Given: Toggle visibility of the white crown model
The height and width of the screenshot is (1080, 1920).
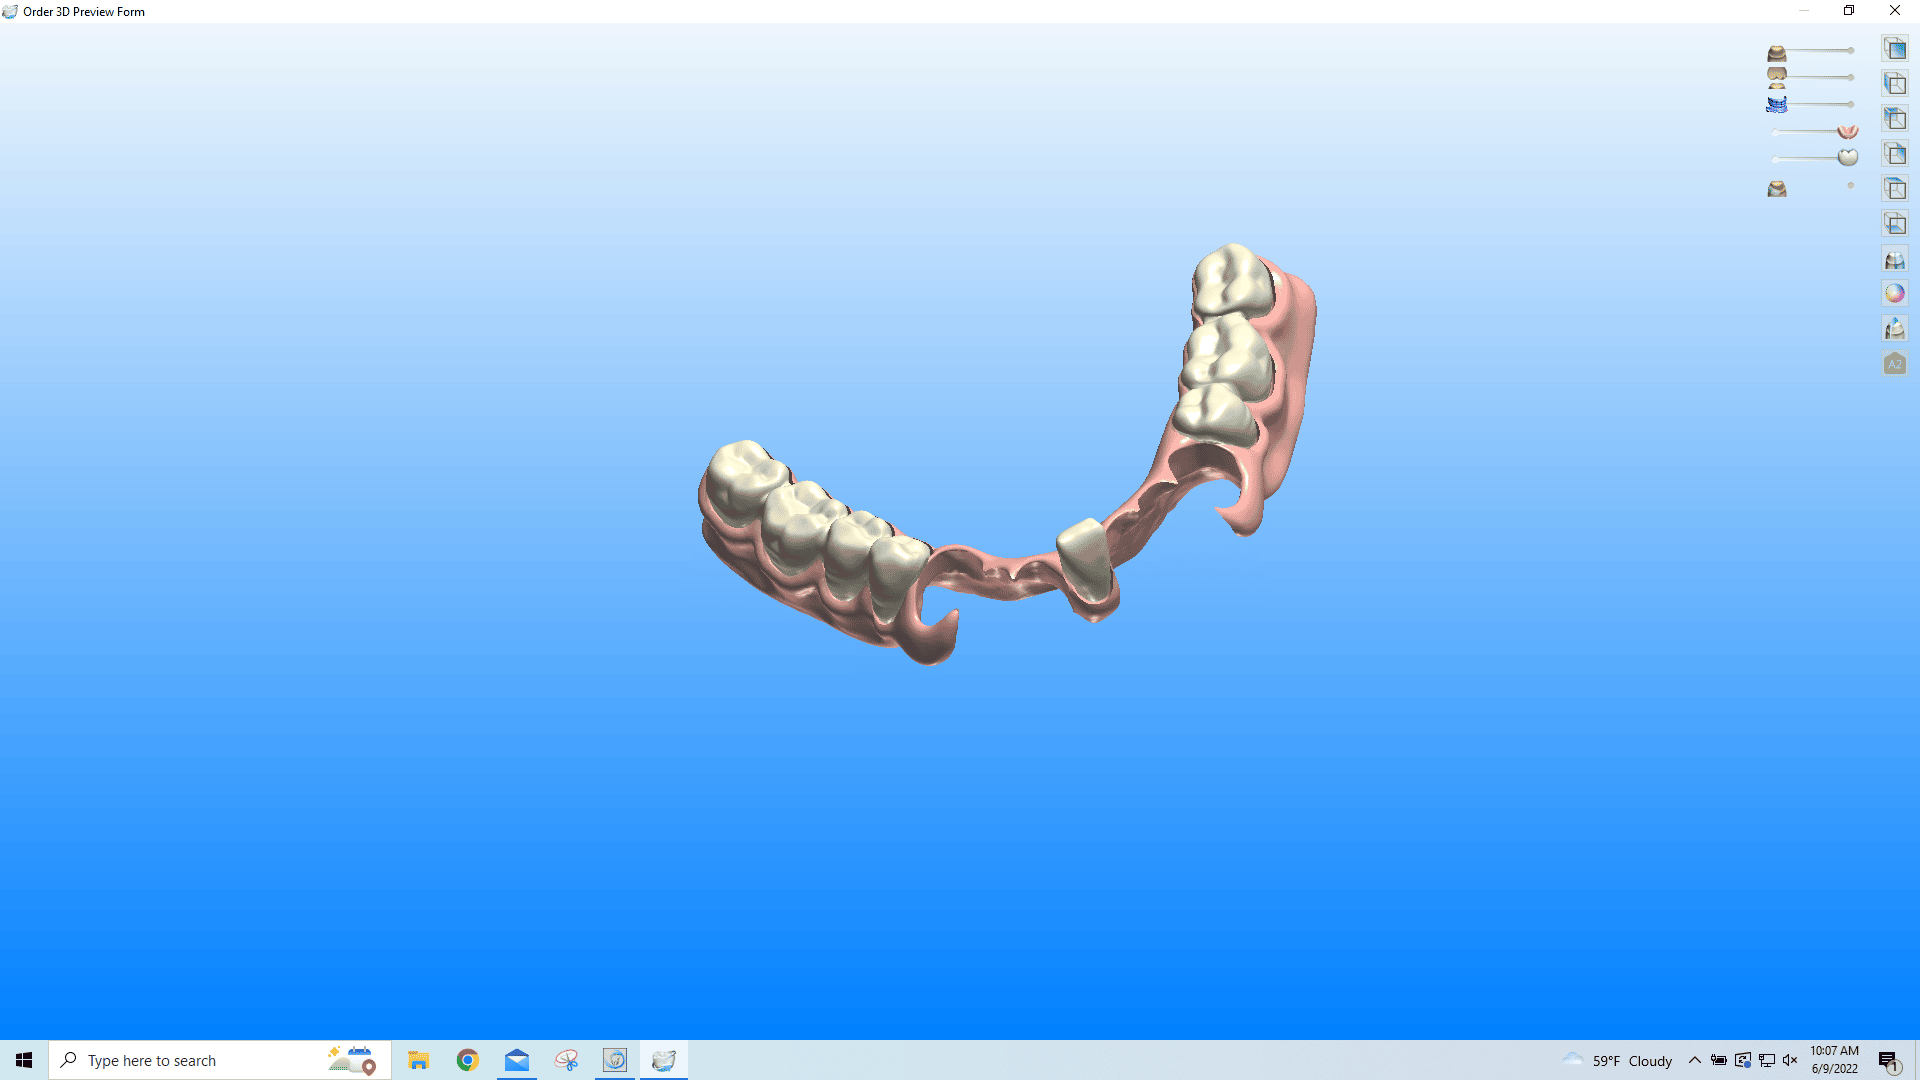Looking at the screenshot, I should click(1847, 157).
